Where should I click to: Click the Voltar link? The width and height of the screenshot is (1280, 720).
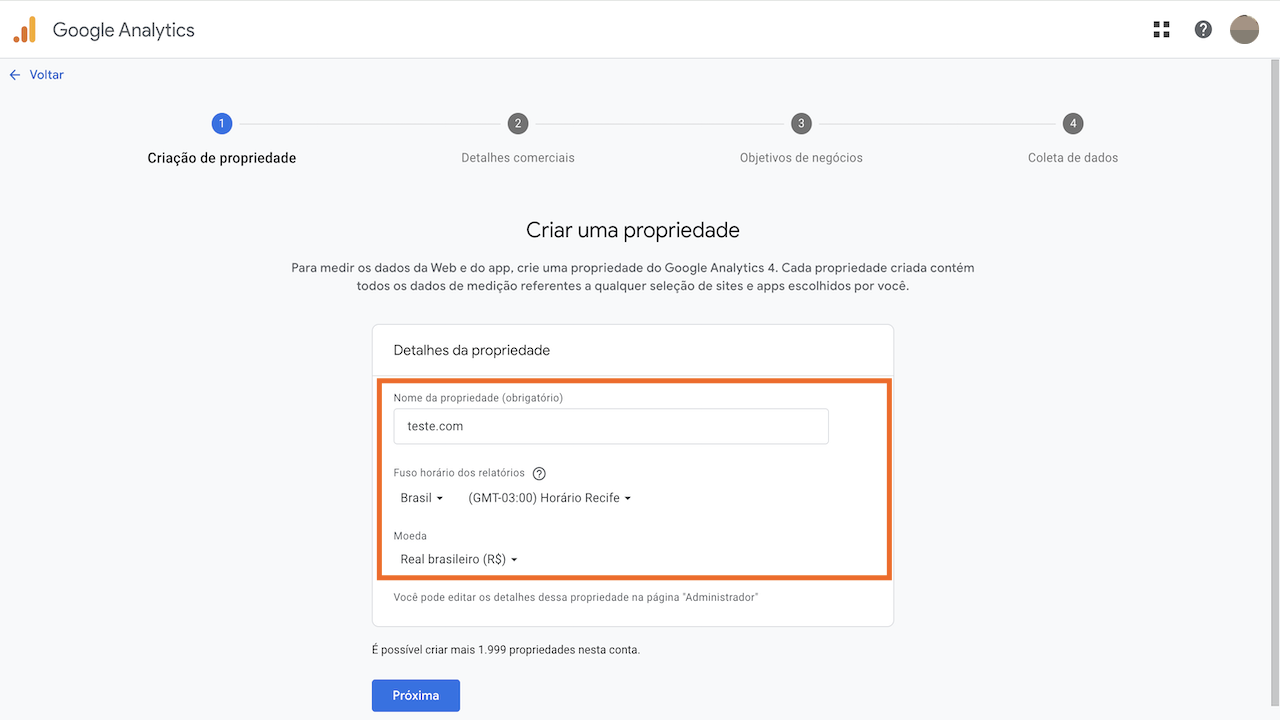(x=46, y=74)
